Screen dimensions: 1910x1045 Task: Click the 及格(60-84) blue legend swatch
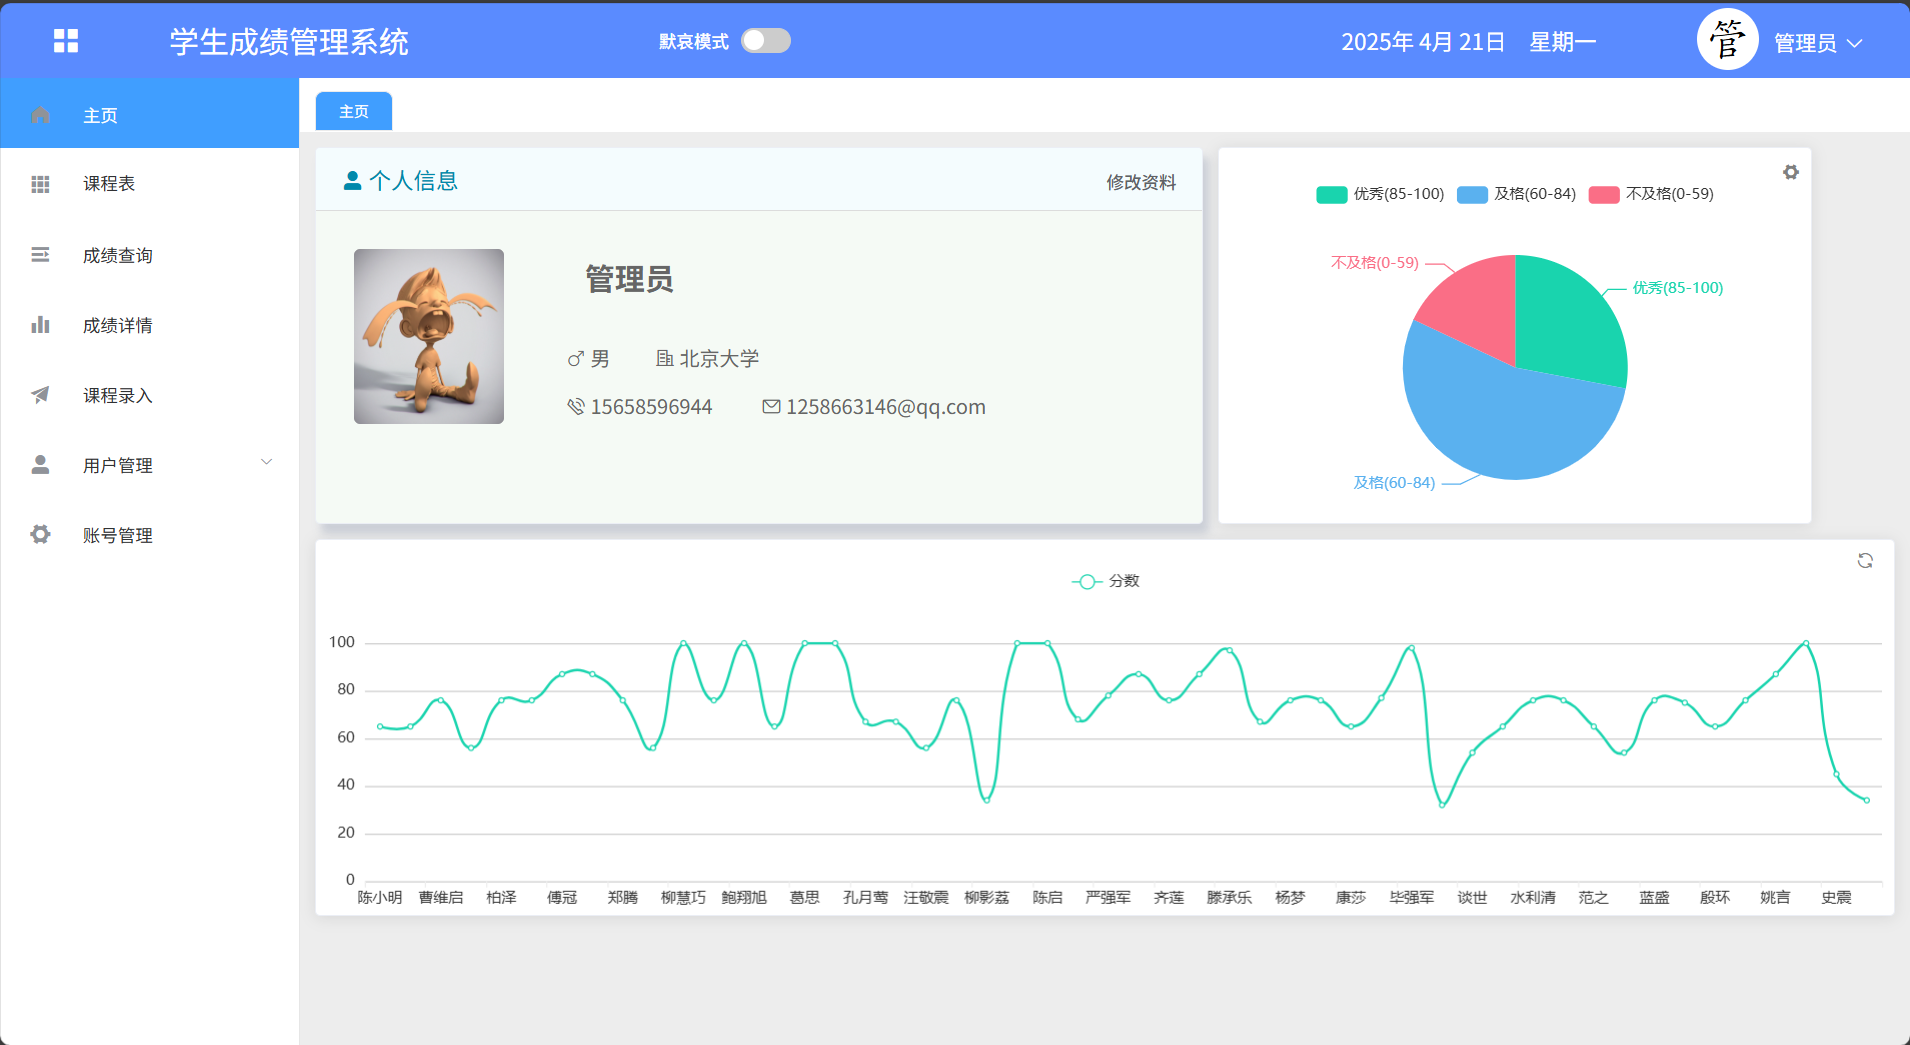[1472, 194]
